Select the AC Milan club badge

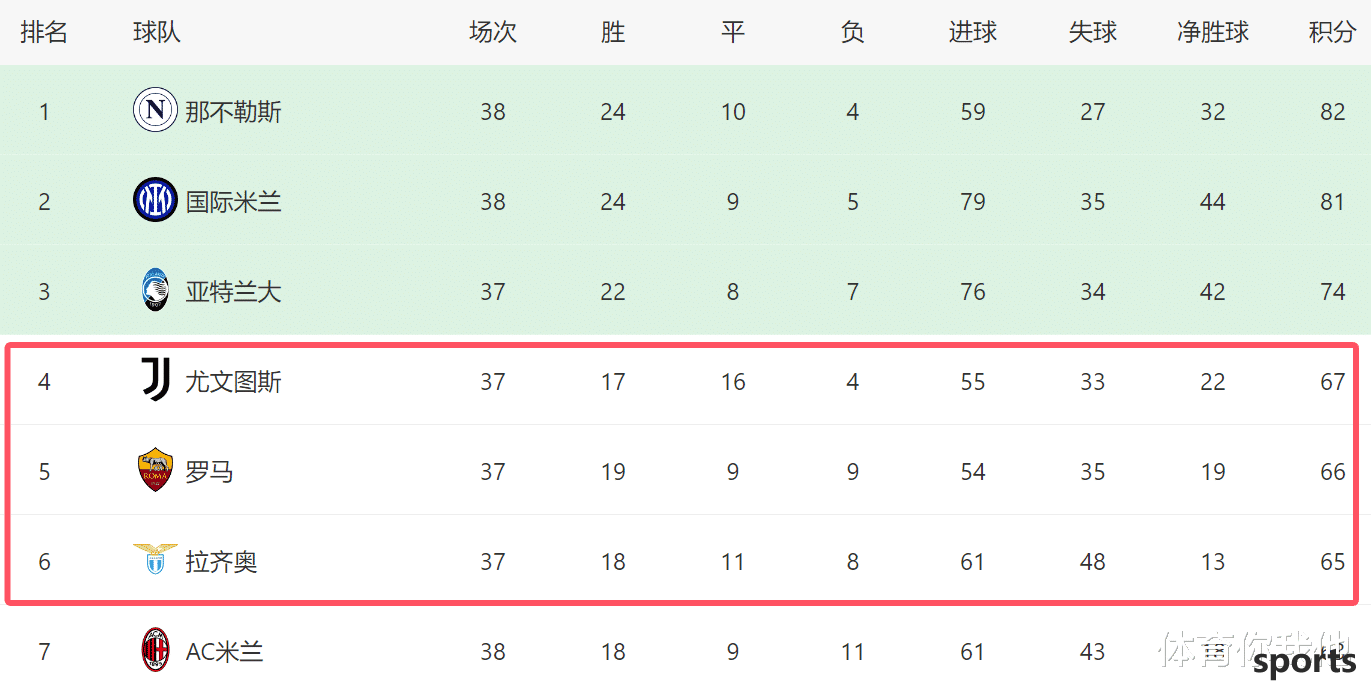pyautogui.click(x=155, y=651)
